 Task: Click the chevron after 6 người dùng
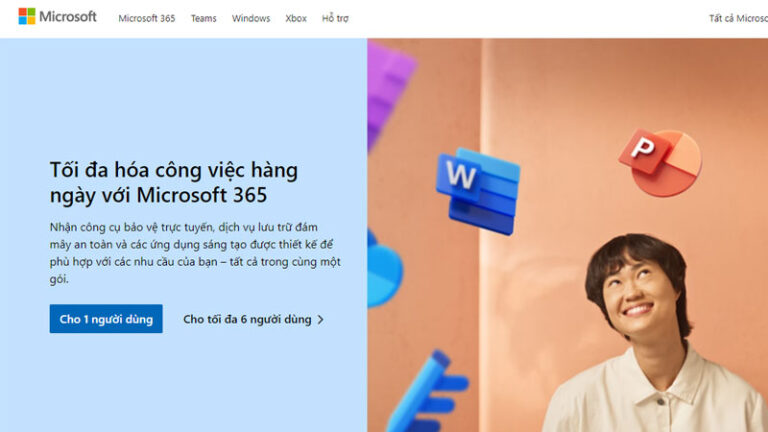coord(320,320)
